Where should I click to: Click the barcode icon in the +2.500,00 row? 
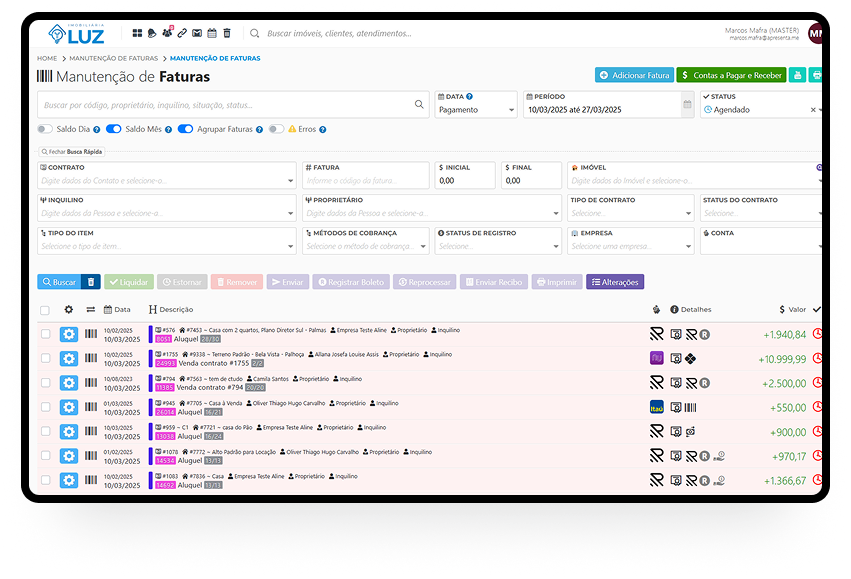coord(91,383)
